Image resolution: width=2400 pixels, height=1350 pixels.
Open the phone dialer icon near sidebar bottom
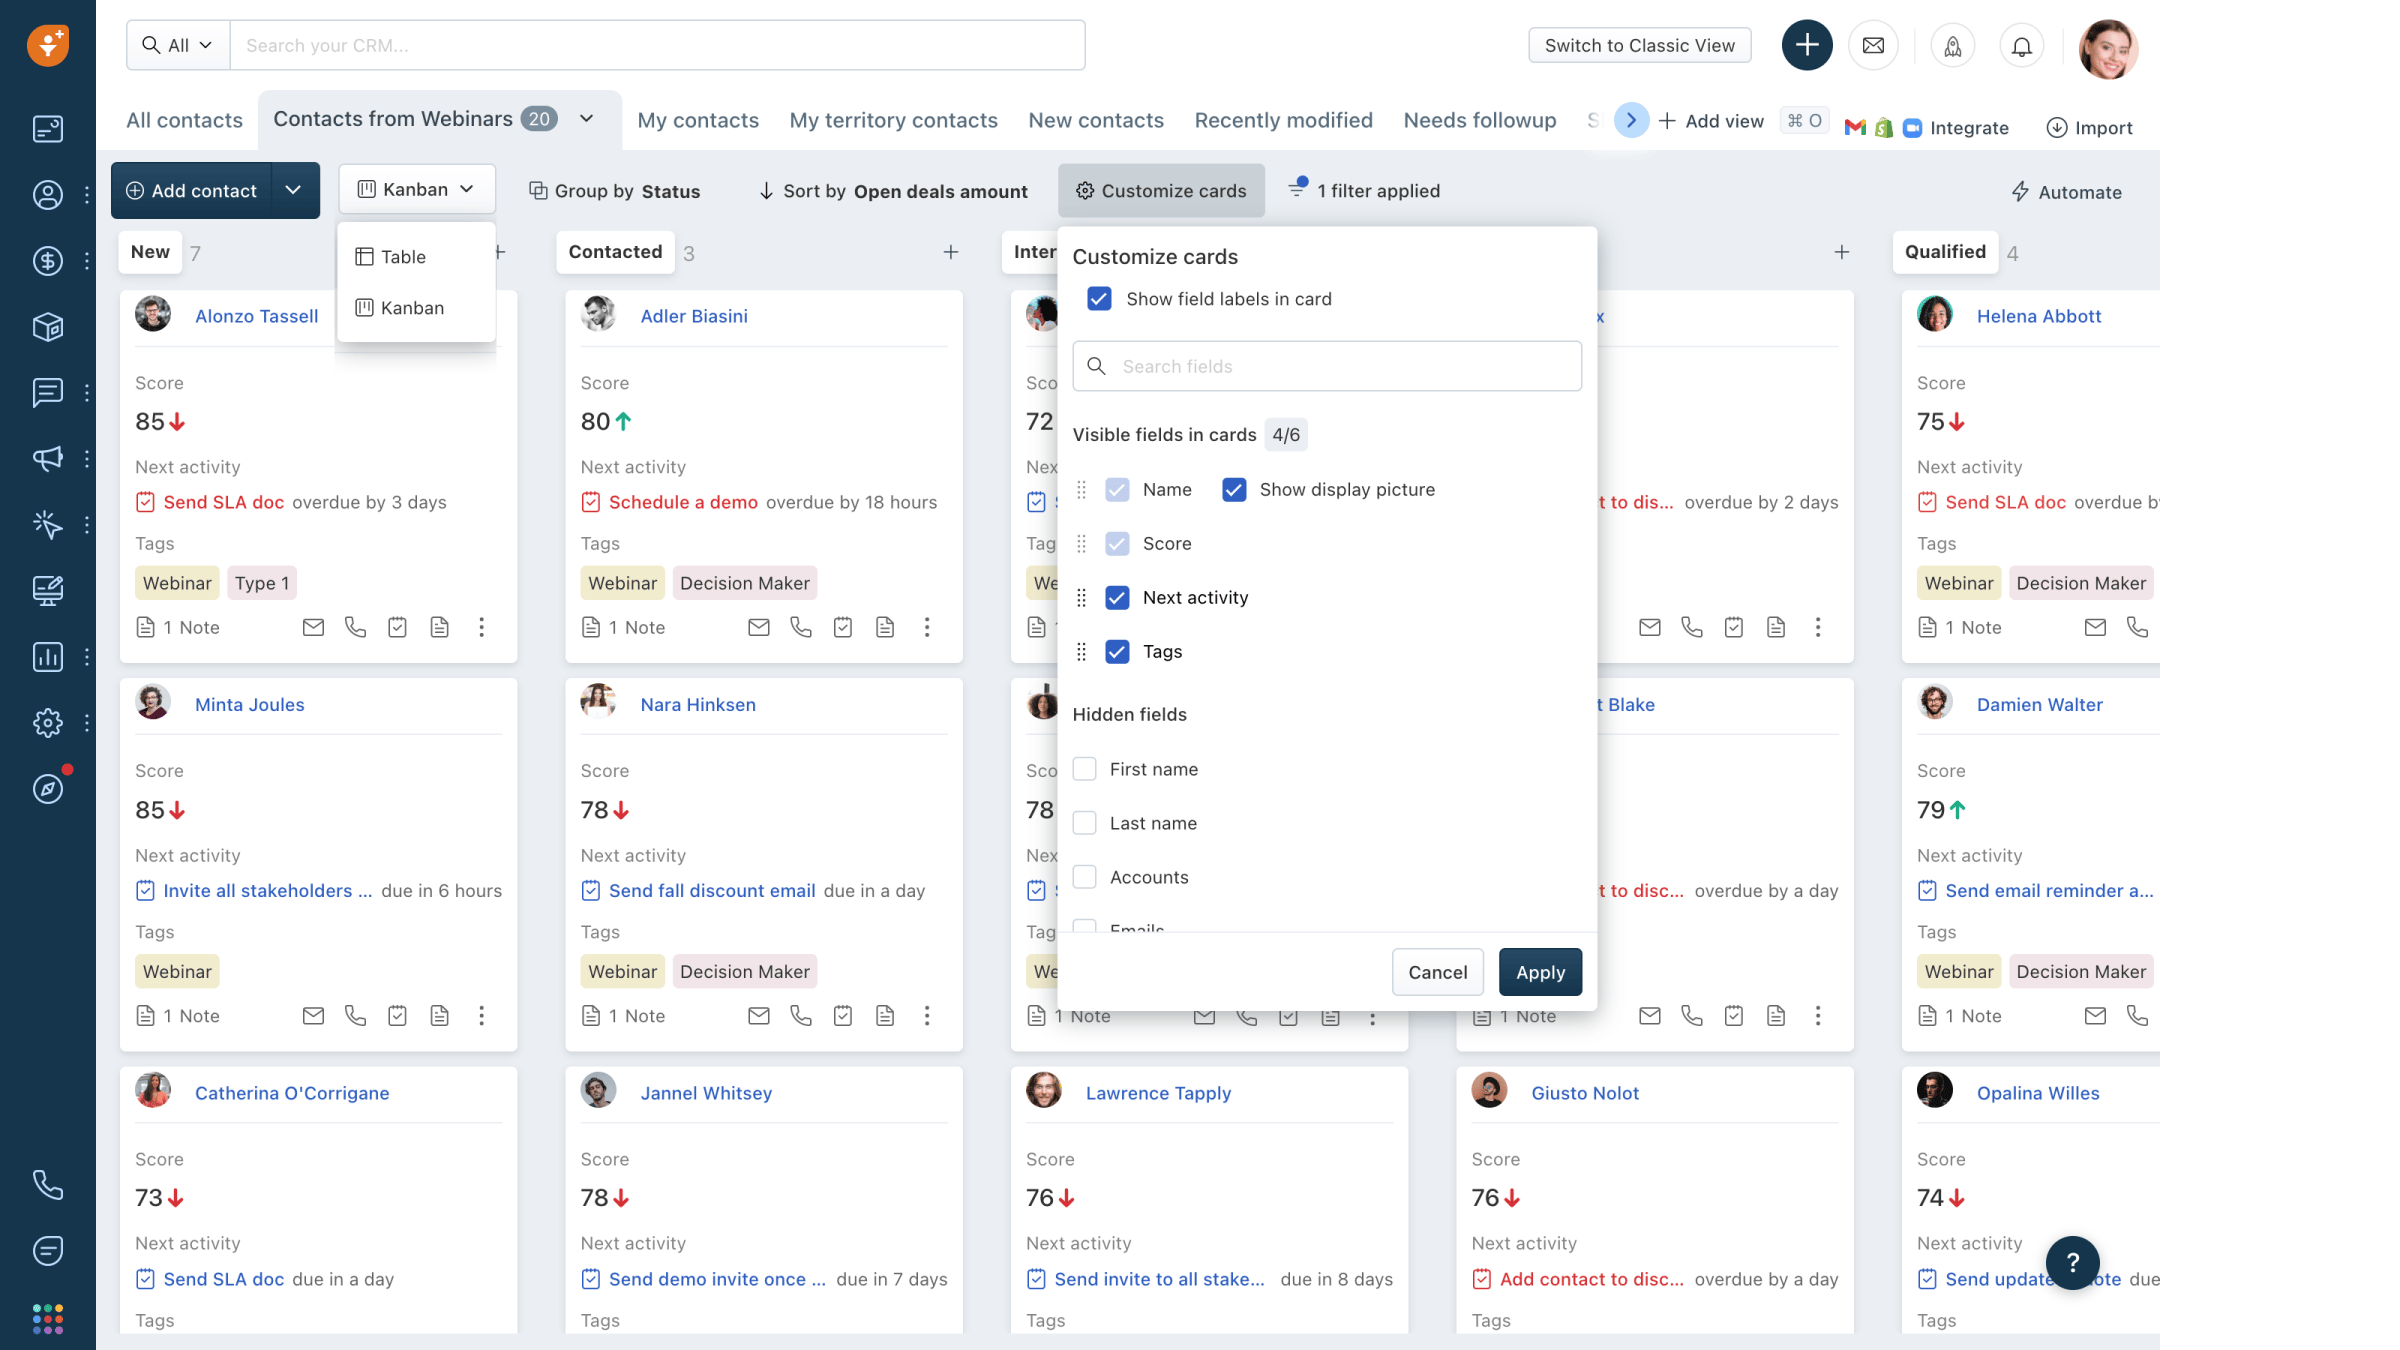[47, 1185]
